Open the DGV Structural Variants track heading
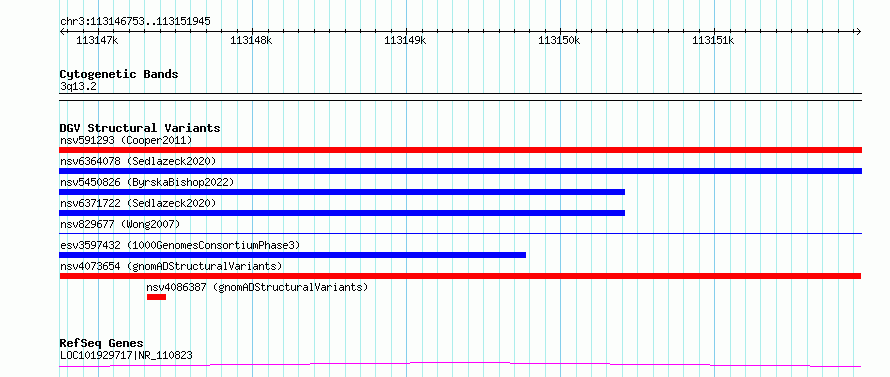The width and height of the screenshot is (890, 377). tap(140, 128)
